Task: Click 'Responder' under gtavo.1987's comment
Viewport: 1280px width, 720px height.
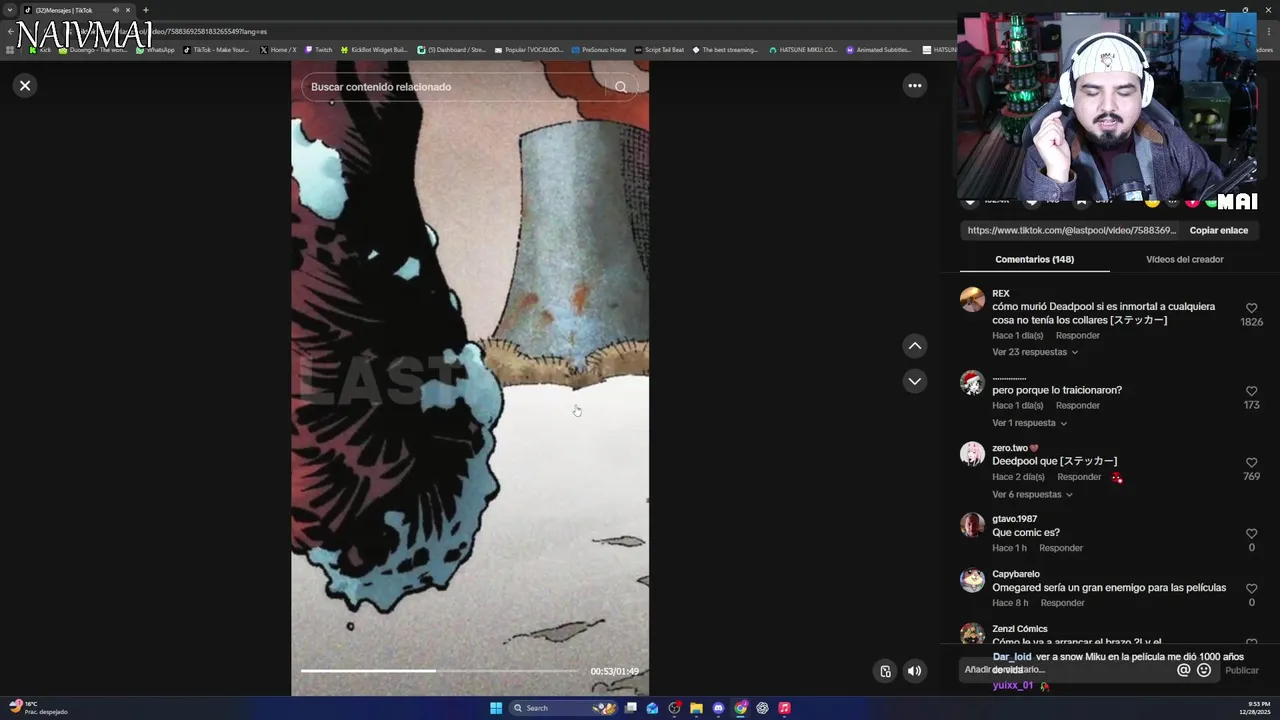Action: [1061, 548]
